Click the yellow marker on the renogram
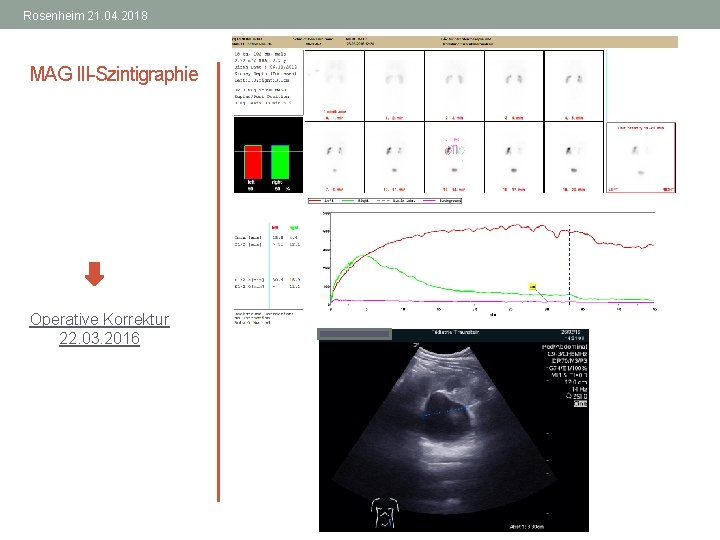Screen dimensions: 720x540 [533, 287]
